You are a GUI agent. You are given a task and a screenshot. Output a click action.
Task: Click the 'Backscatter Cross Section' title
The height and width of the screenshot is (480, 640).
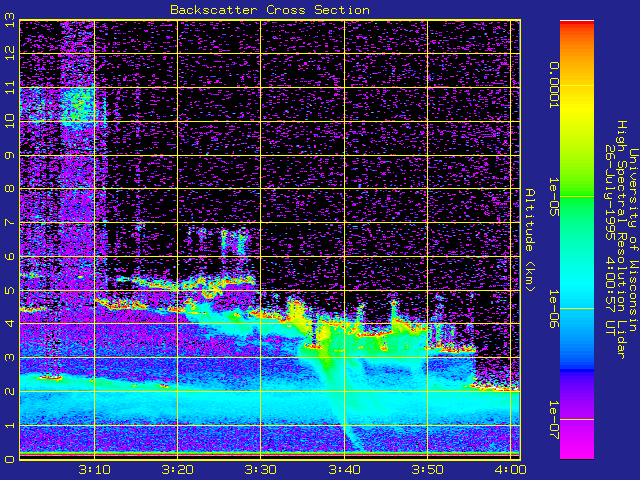pyautogui.click(x=270, y=10)
